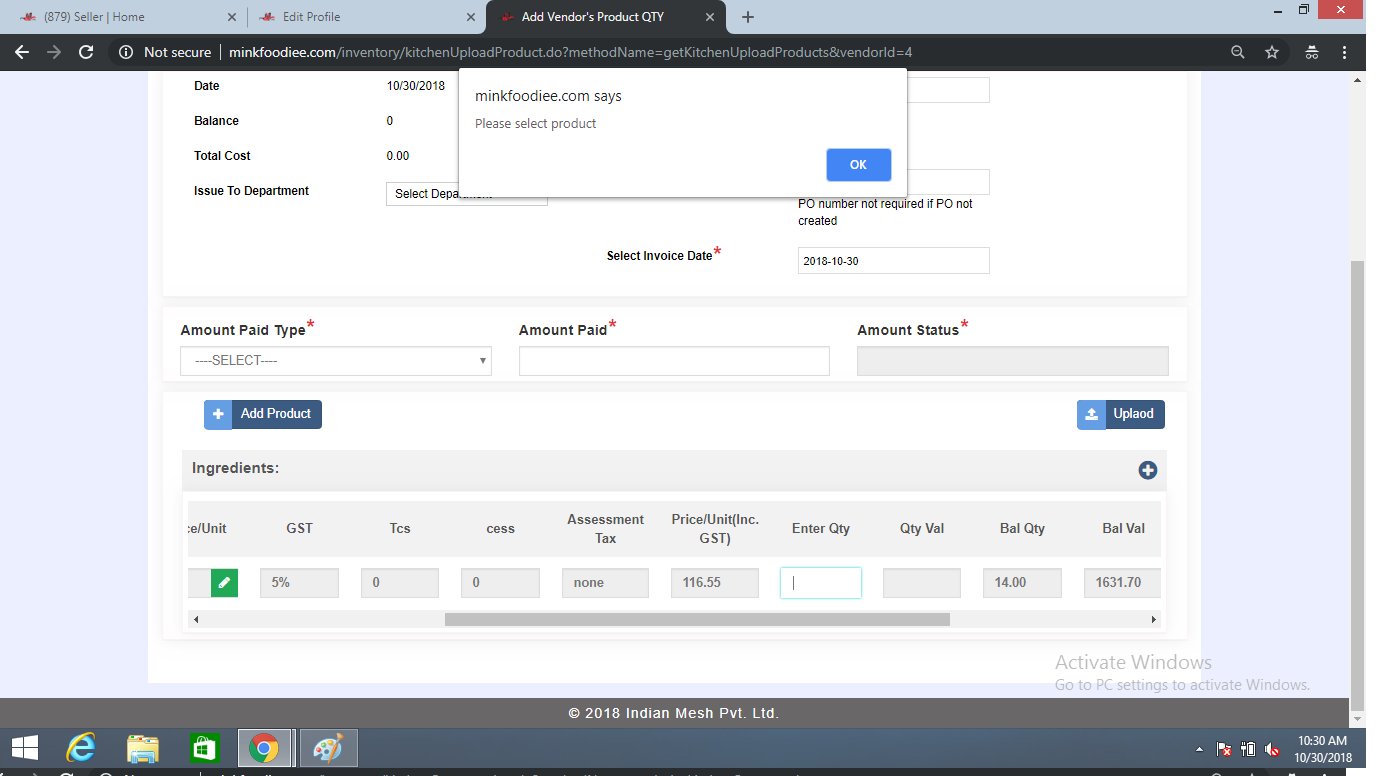This screenshot has width=1392, height=776.
Task: Open the Select Department dropdown
Action: (x=466, y=194)
